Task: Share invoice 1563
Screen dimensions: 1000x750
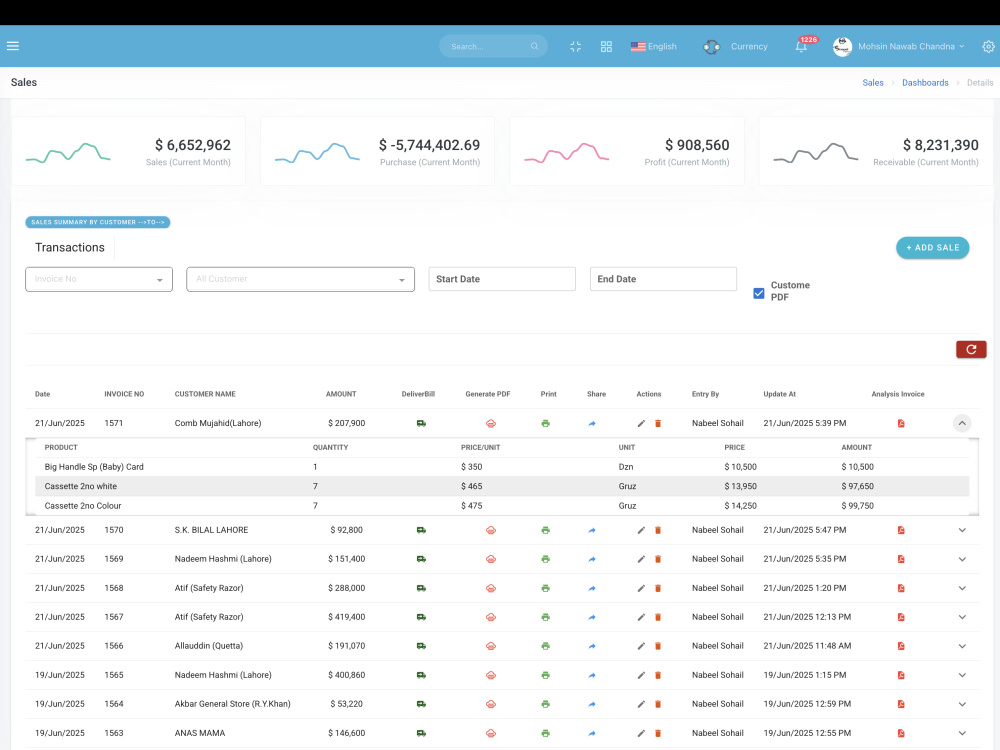Action: [592, 733]
